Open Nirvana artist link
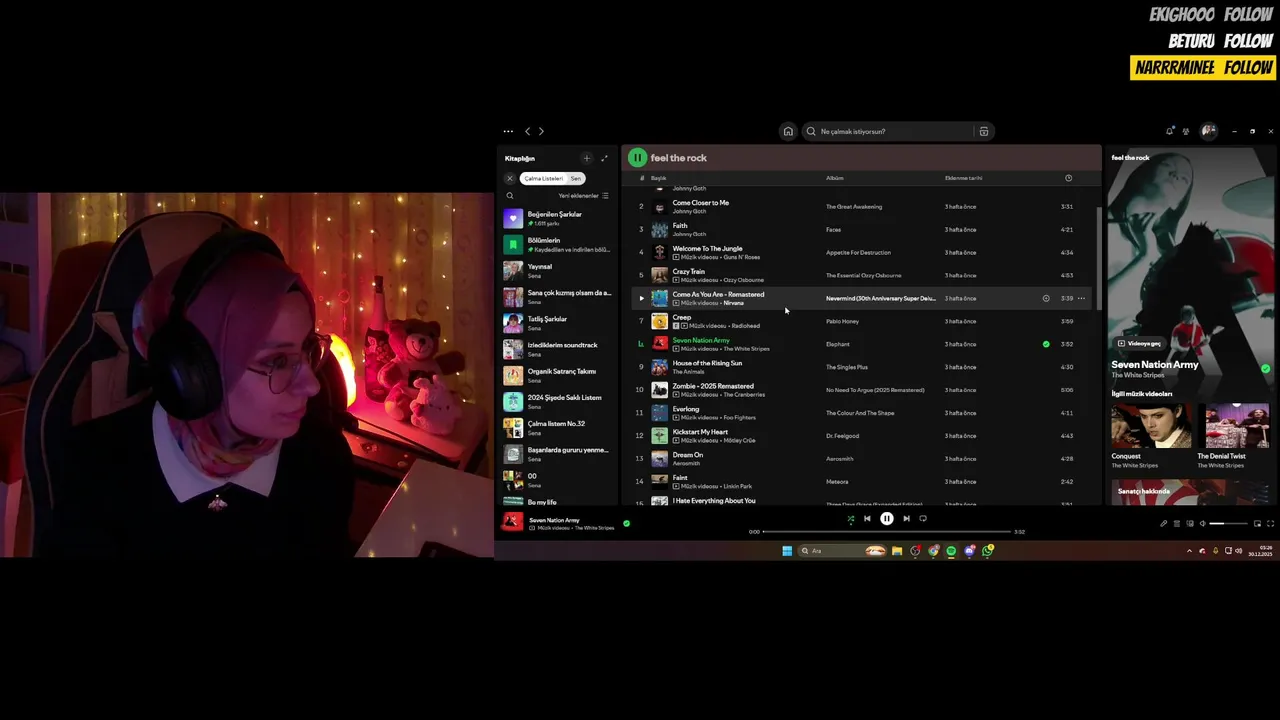Image resolution: width=1280 pixels, height=720 pixels. click(x=733, y=303)
